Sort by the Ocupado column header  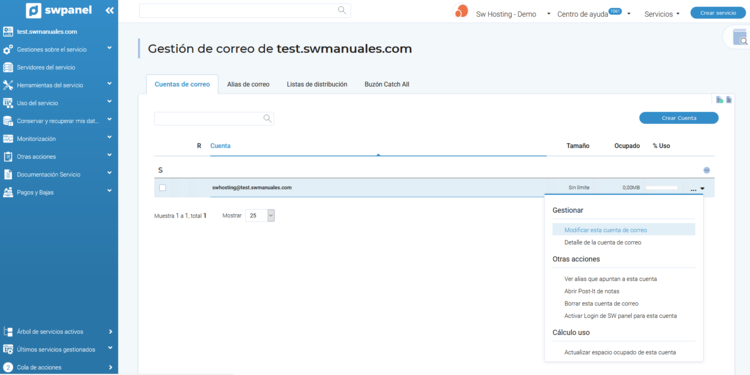click(x=627, y=146)
